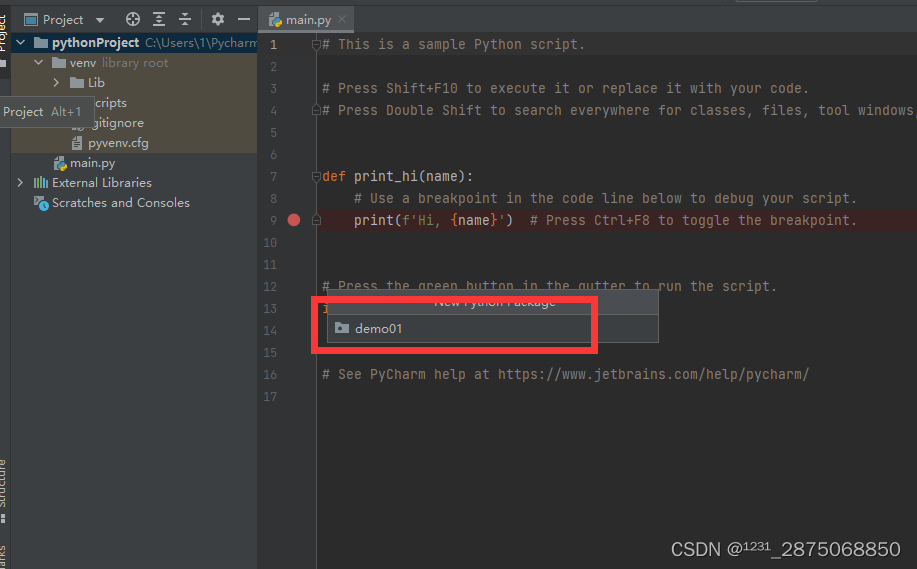
Task: Select pythonProject root folder
Action: pos(95,43)
